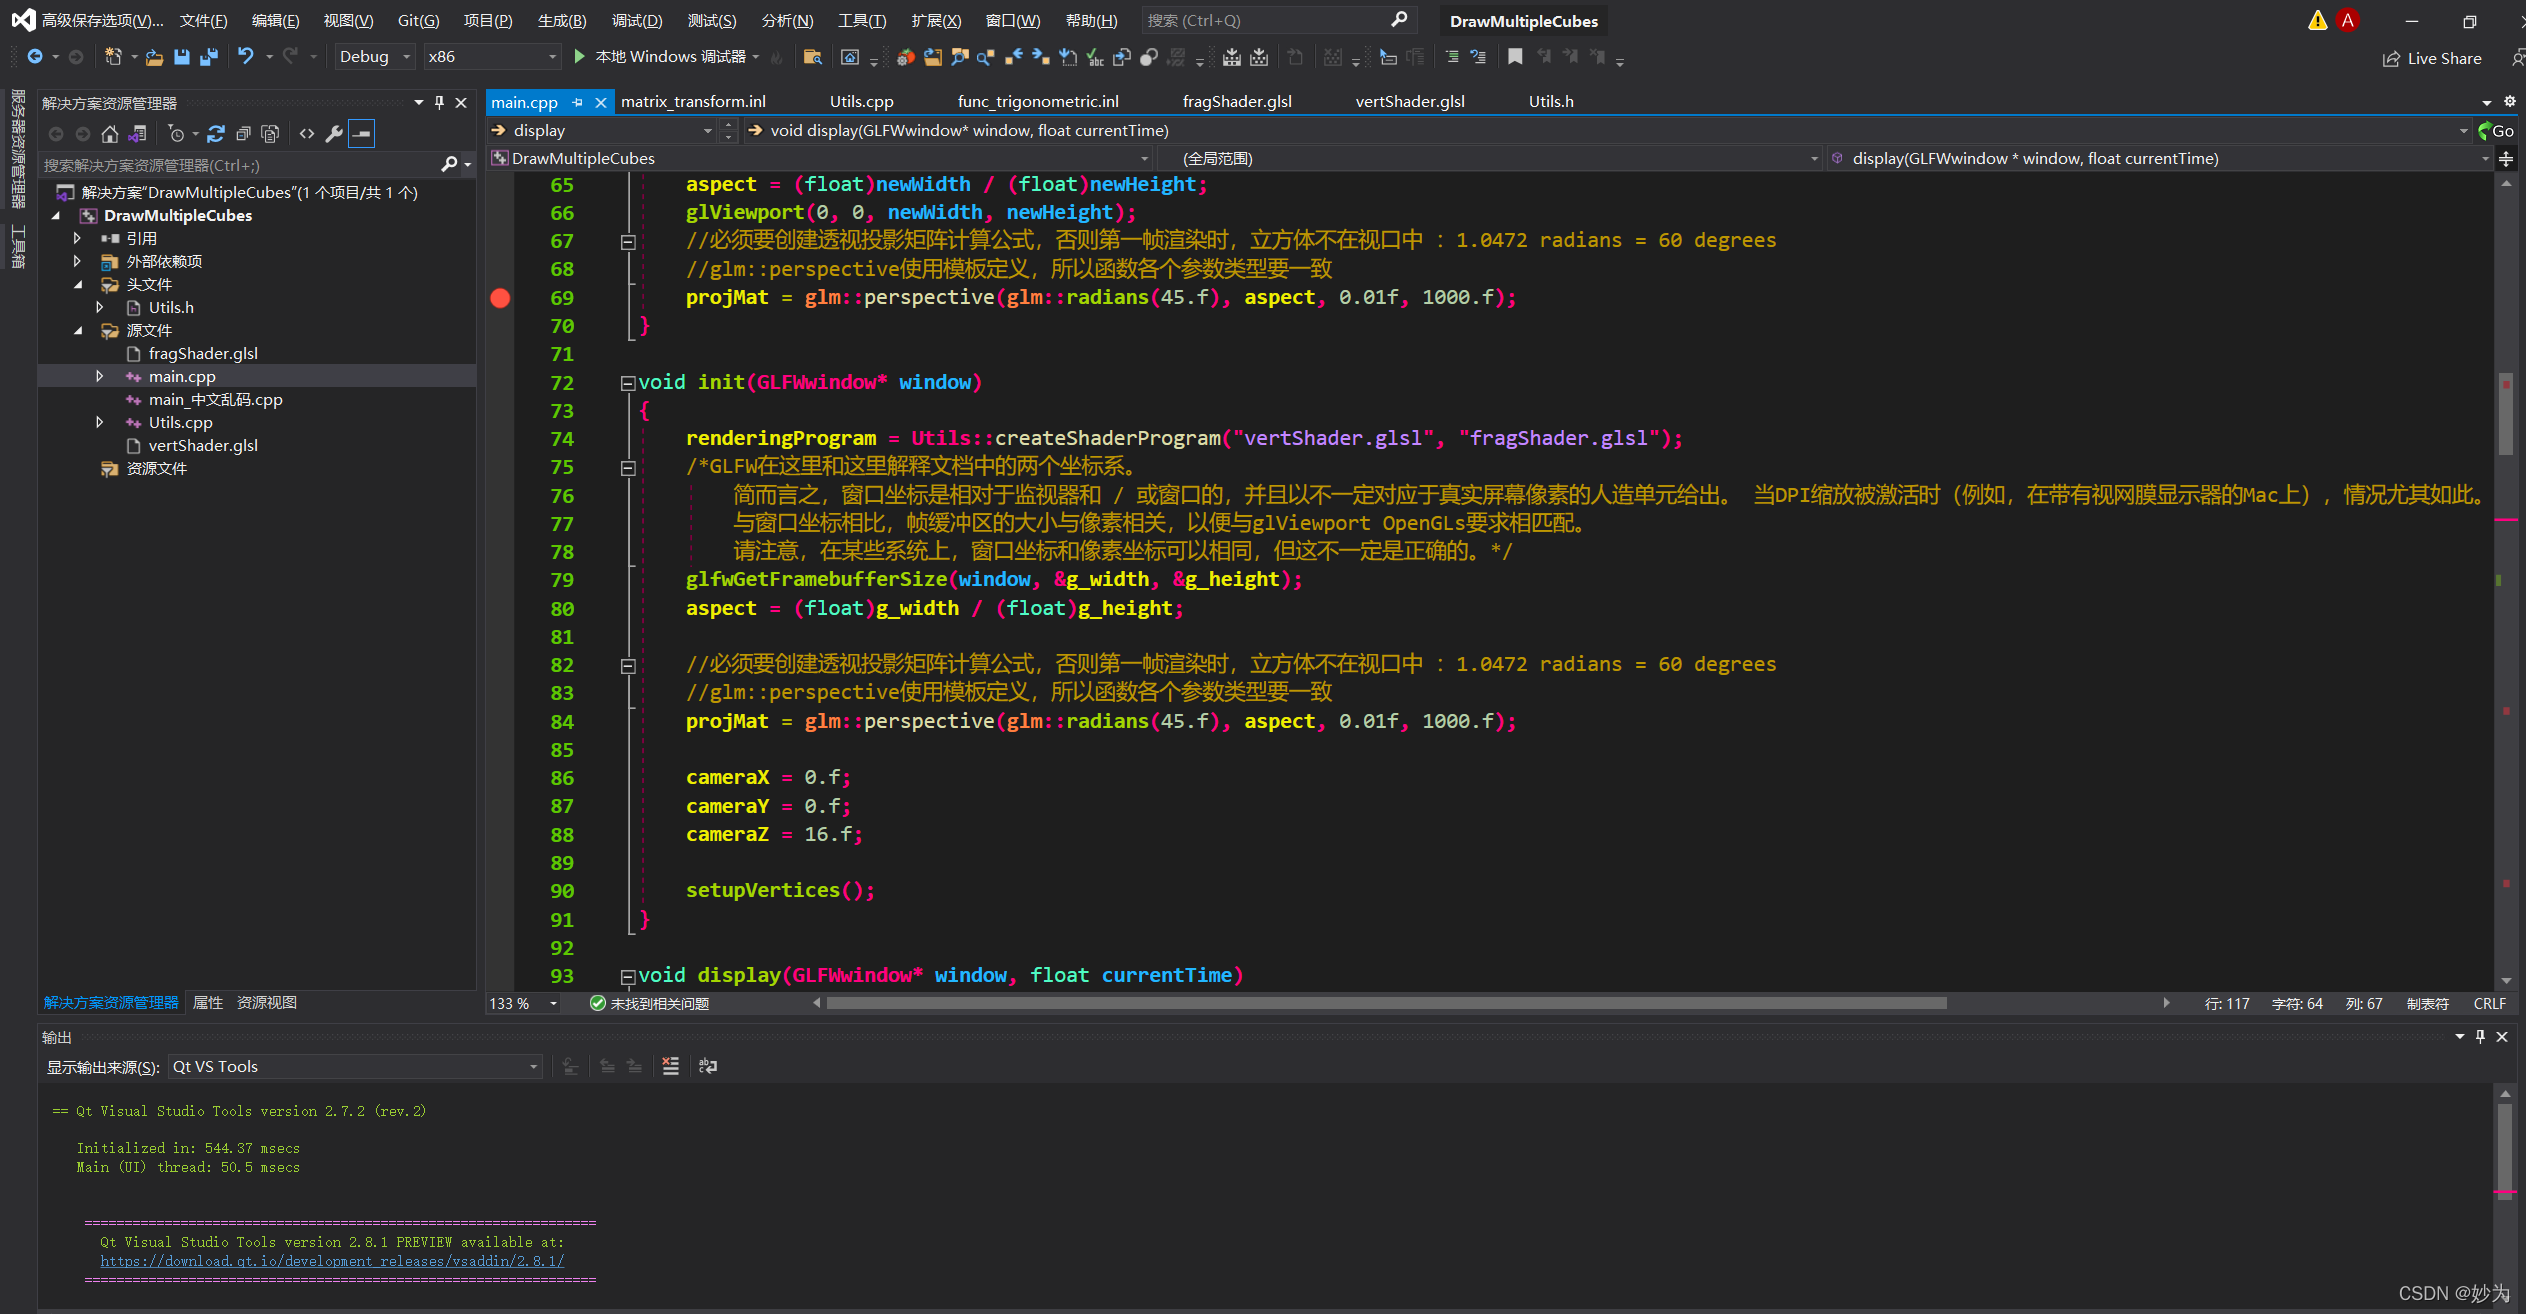The height and width of the screenshot is (1314, 2526).
Task: Click the sync refresh icon in Solution Explorer
Action: [x=216, y=133]
